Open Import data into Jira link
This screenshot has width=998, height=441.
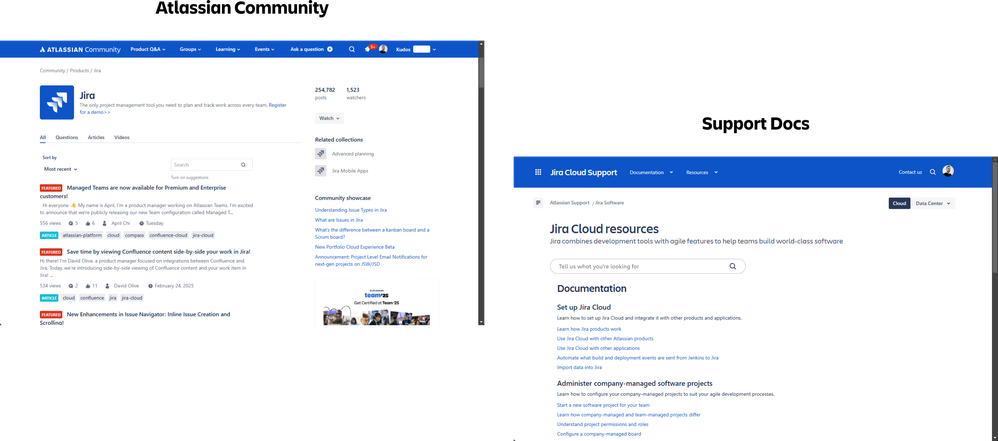click(x=579, y=367)
